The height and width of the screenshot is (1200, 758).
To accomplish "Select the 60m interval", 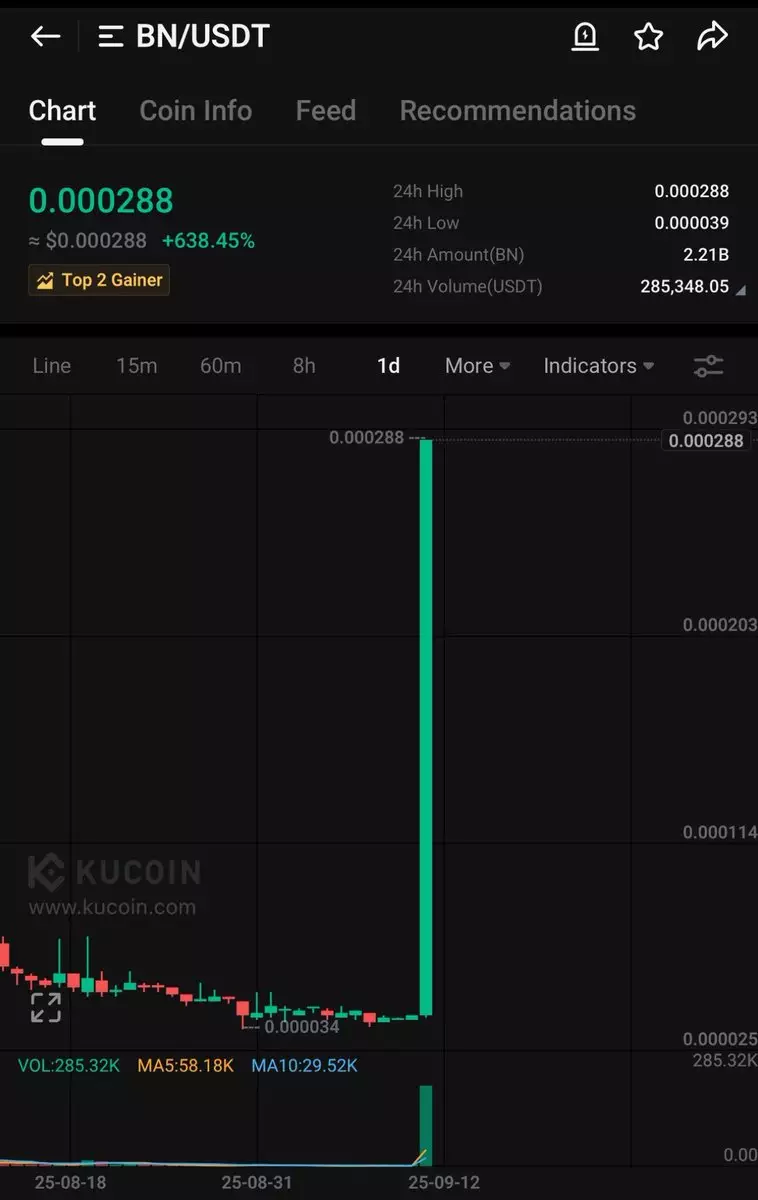I will point(220,366).
